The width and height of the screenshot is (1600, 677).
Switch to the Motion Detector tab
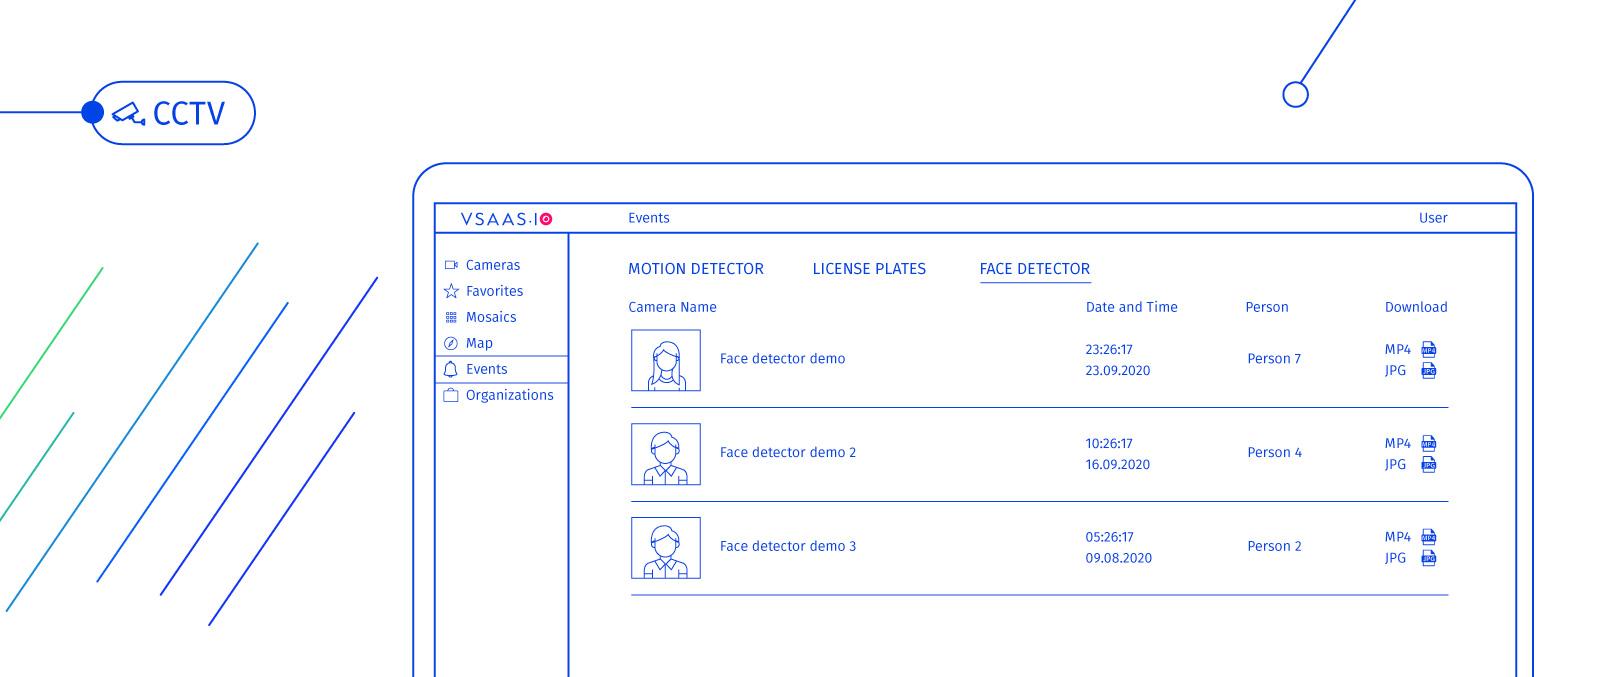tap(695, 269)
